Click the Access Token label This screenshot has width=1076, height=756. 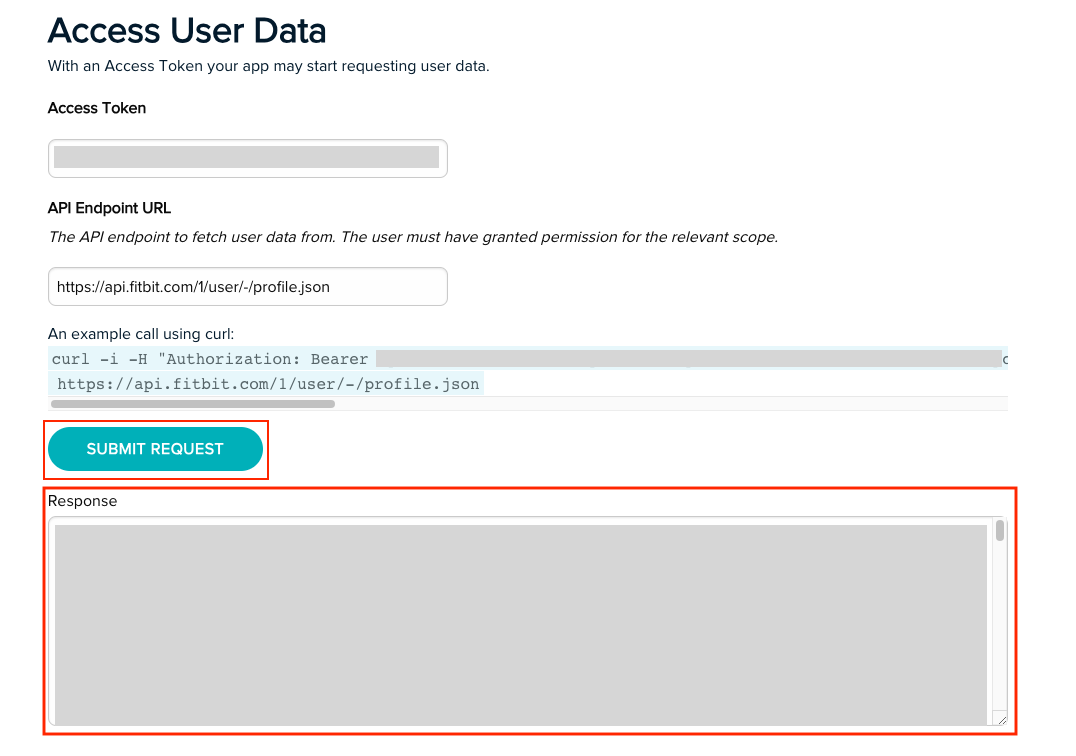point(96,108)
